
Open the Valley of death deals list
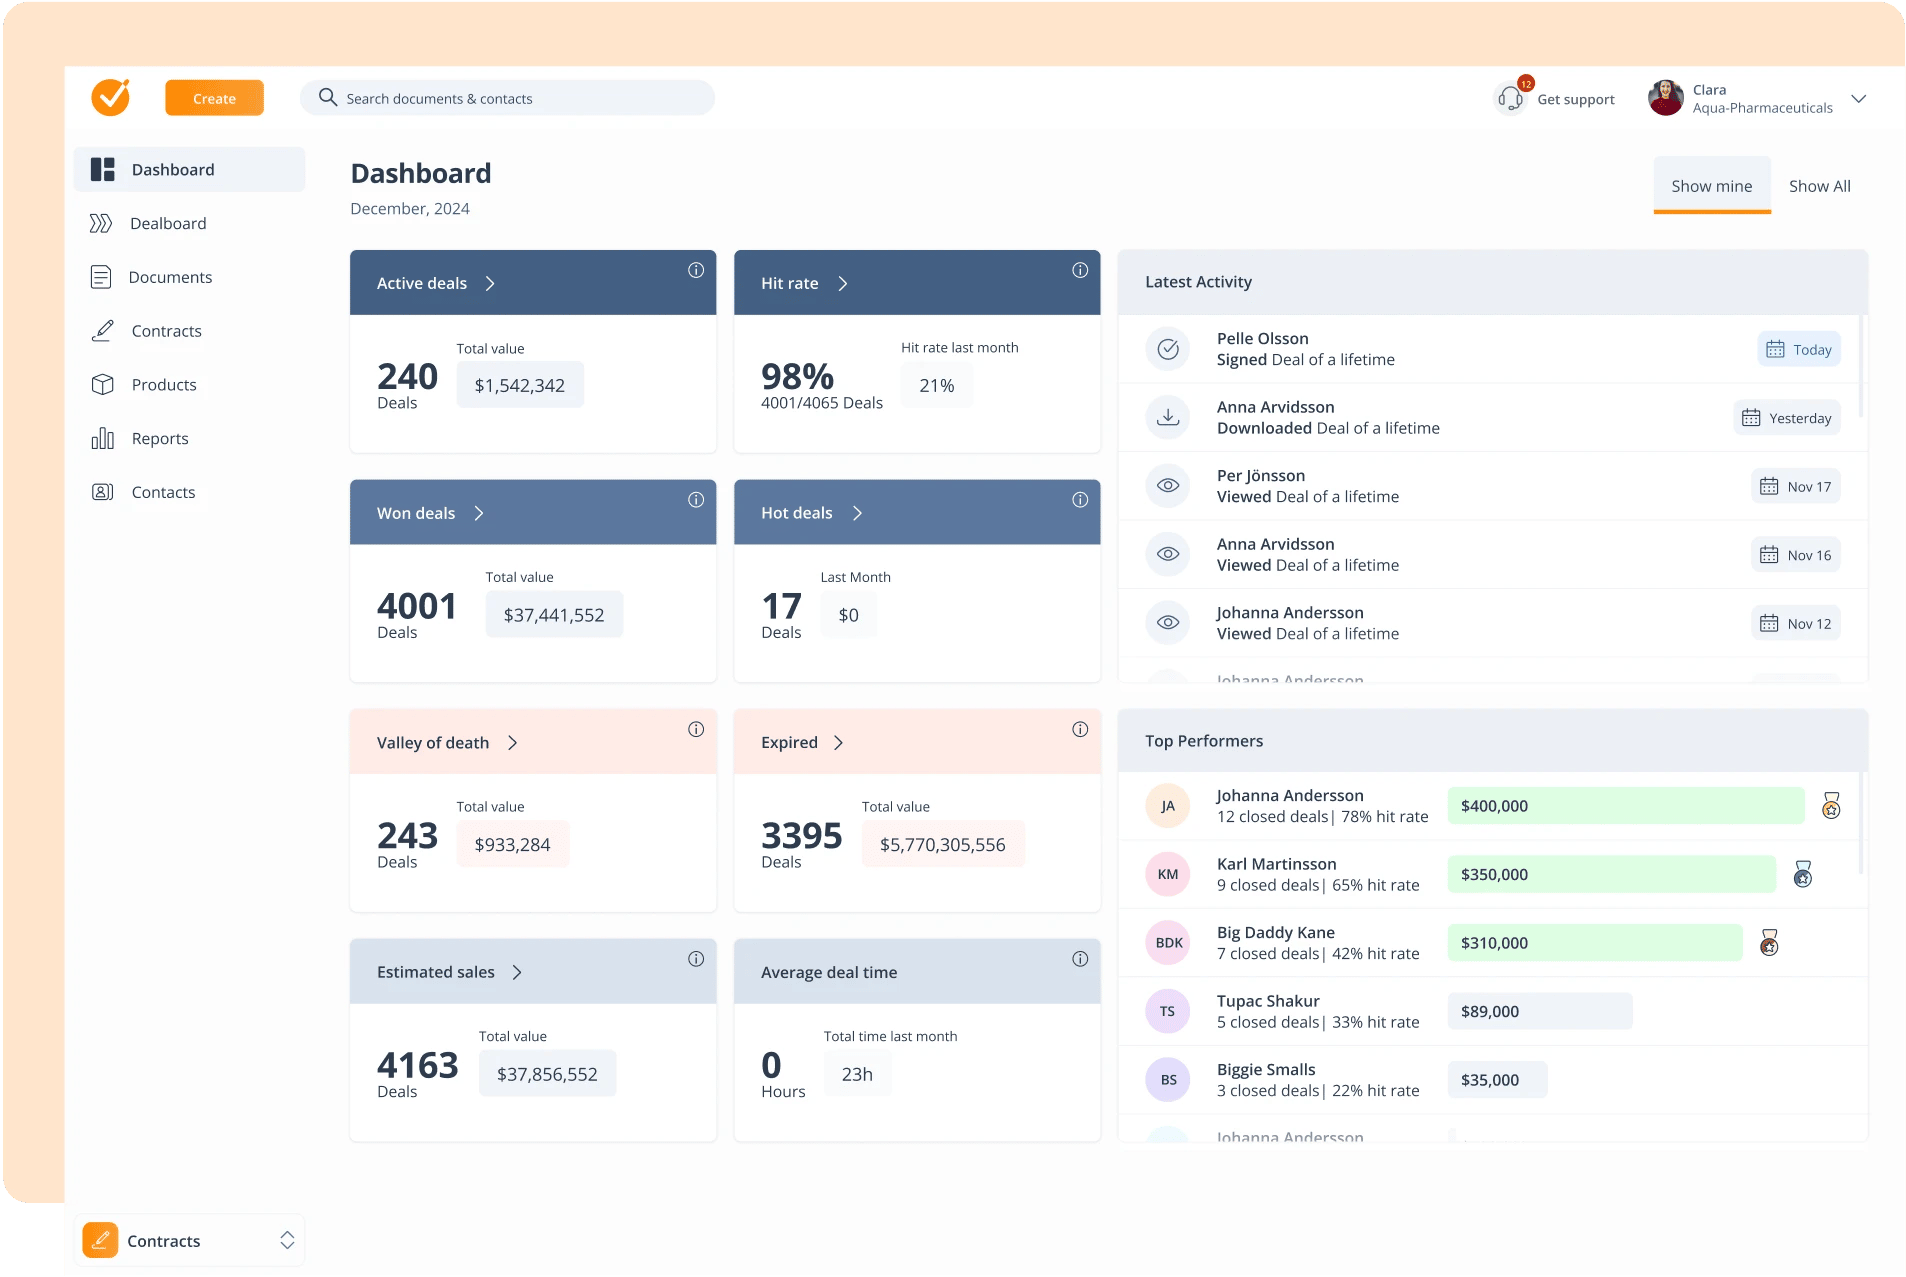[513, 742]
